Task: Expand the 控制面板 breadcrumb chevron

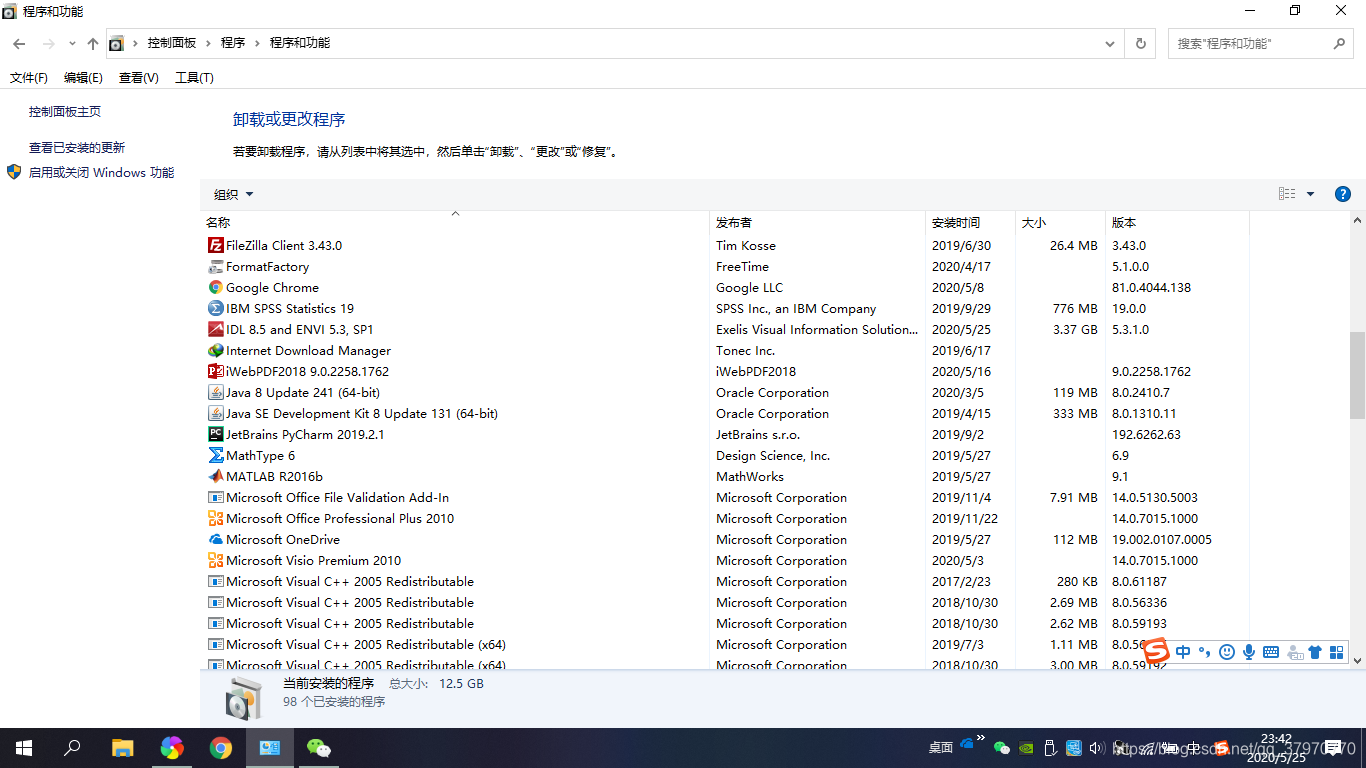Action: (209, 43)
